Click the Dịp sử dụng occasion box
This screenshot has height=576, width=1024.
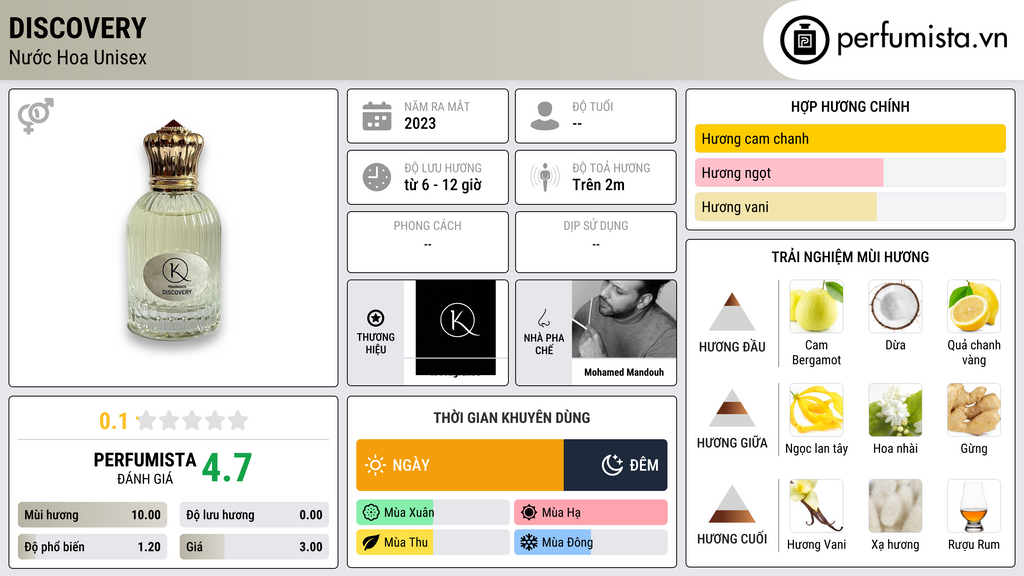coord(596,242)
